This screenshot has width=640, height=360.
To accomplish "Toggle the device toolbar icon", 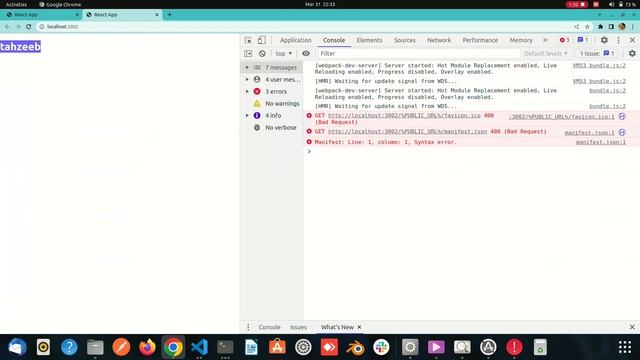I will click(261, 40).
